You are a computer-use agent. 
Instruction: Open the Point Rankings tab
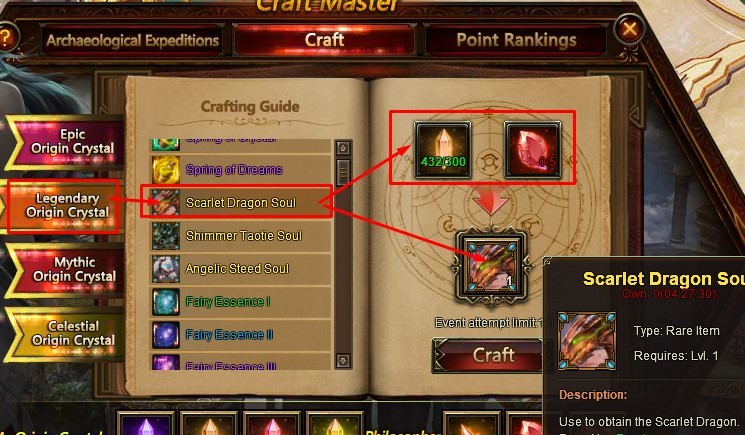(x=516, y=40)
